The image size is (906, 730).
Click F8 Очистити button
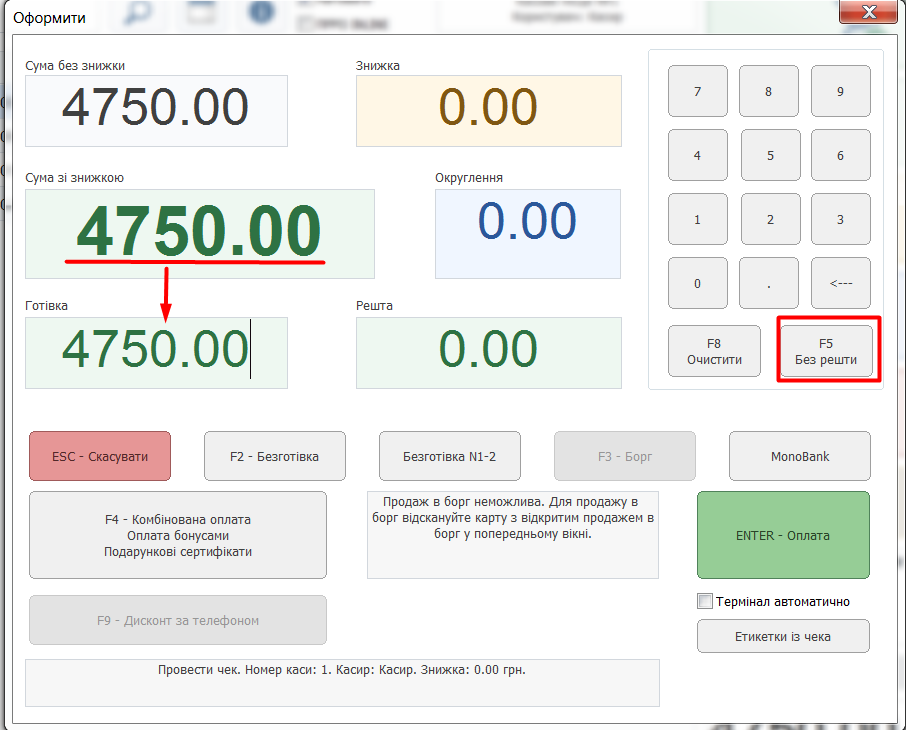[x=714, y=351]
